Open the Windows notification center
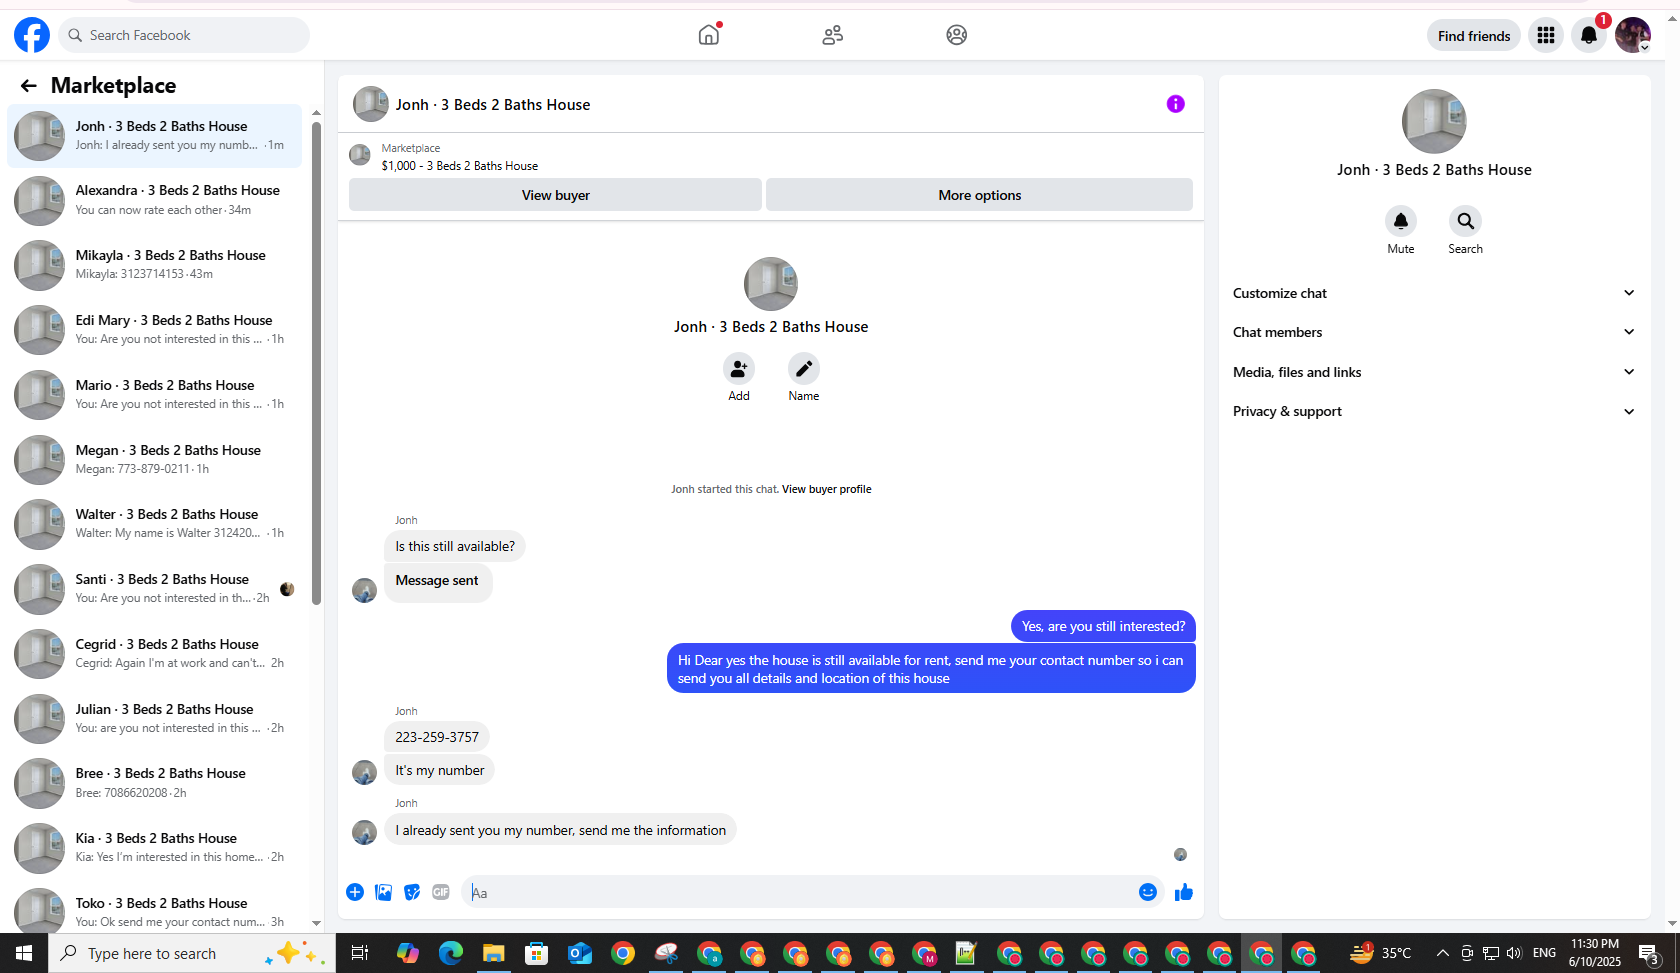Screen dimensions: 1680x973 pyautogui.click(x=1650, y=953)
